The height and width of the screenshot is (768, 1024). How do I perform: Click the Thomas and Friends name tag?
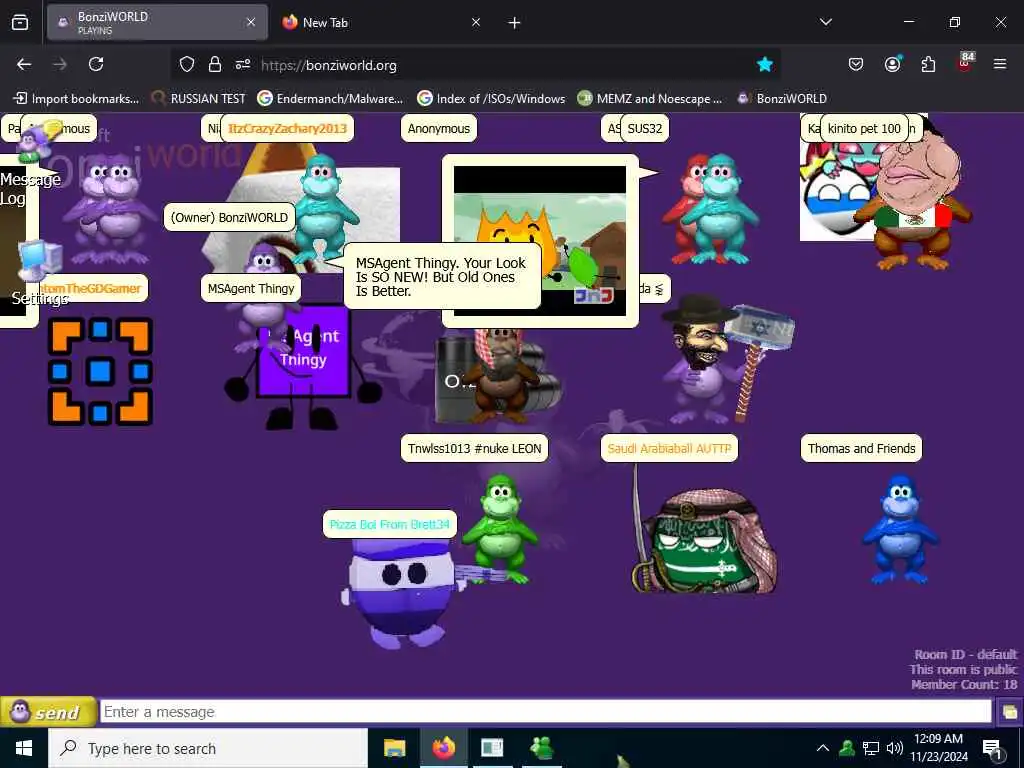(861, 449)
